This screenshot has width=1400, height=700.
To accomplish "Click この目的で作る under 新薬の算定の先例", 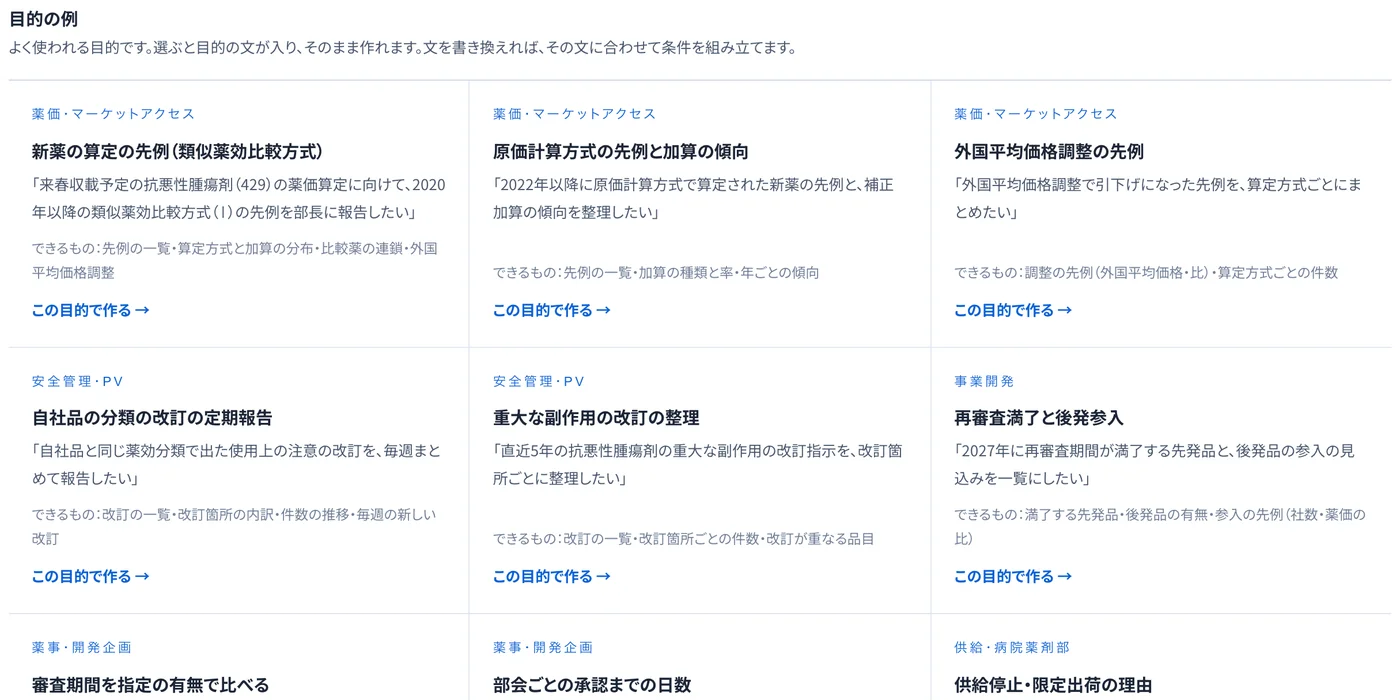I will [90, 310].
